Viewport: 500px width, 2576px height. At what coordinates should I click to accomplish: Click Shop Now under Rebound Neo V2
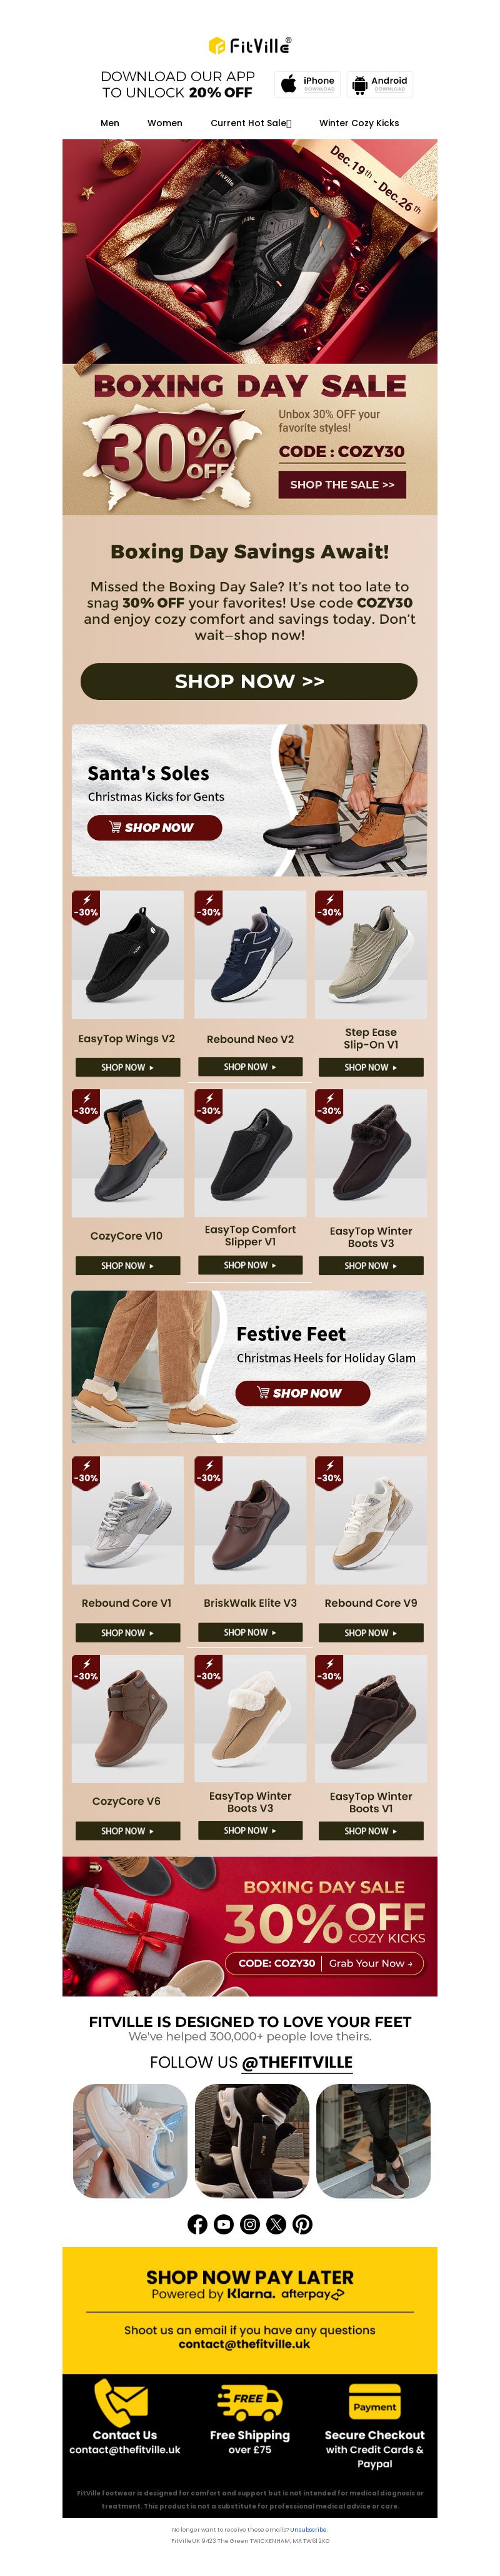[250, 1066]
